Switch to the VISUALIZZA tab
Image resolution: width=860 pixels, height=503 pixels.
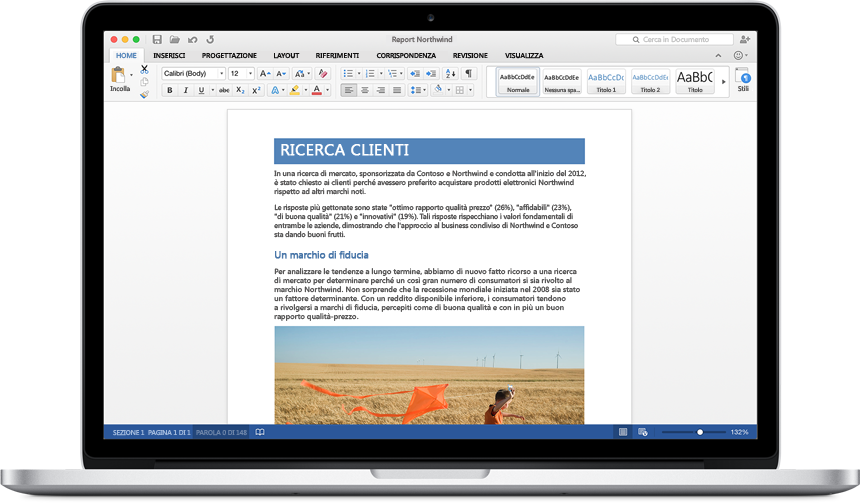[x=524, y=55]
